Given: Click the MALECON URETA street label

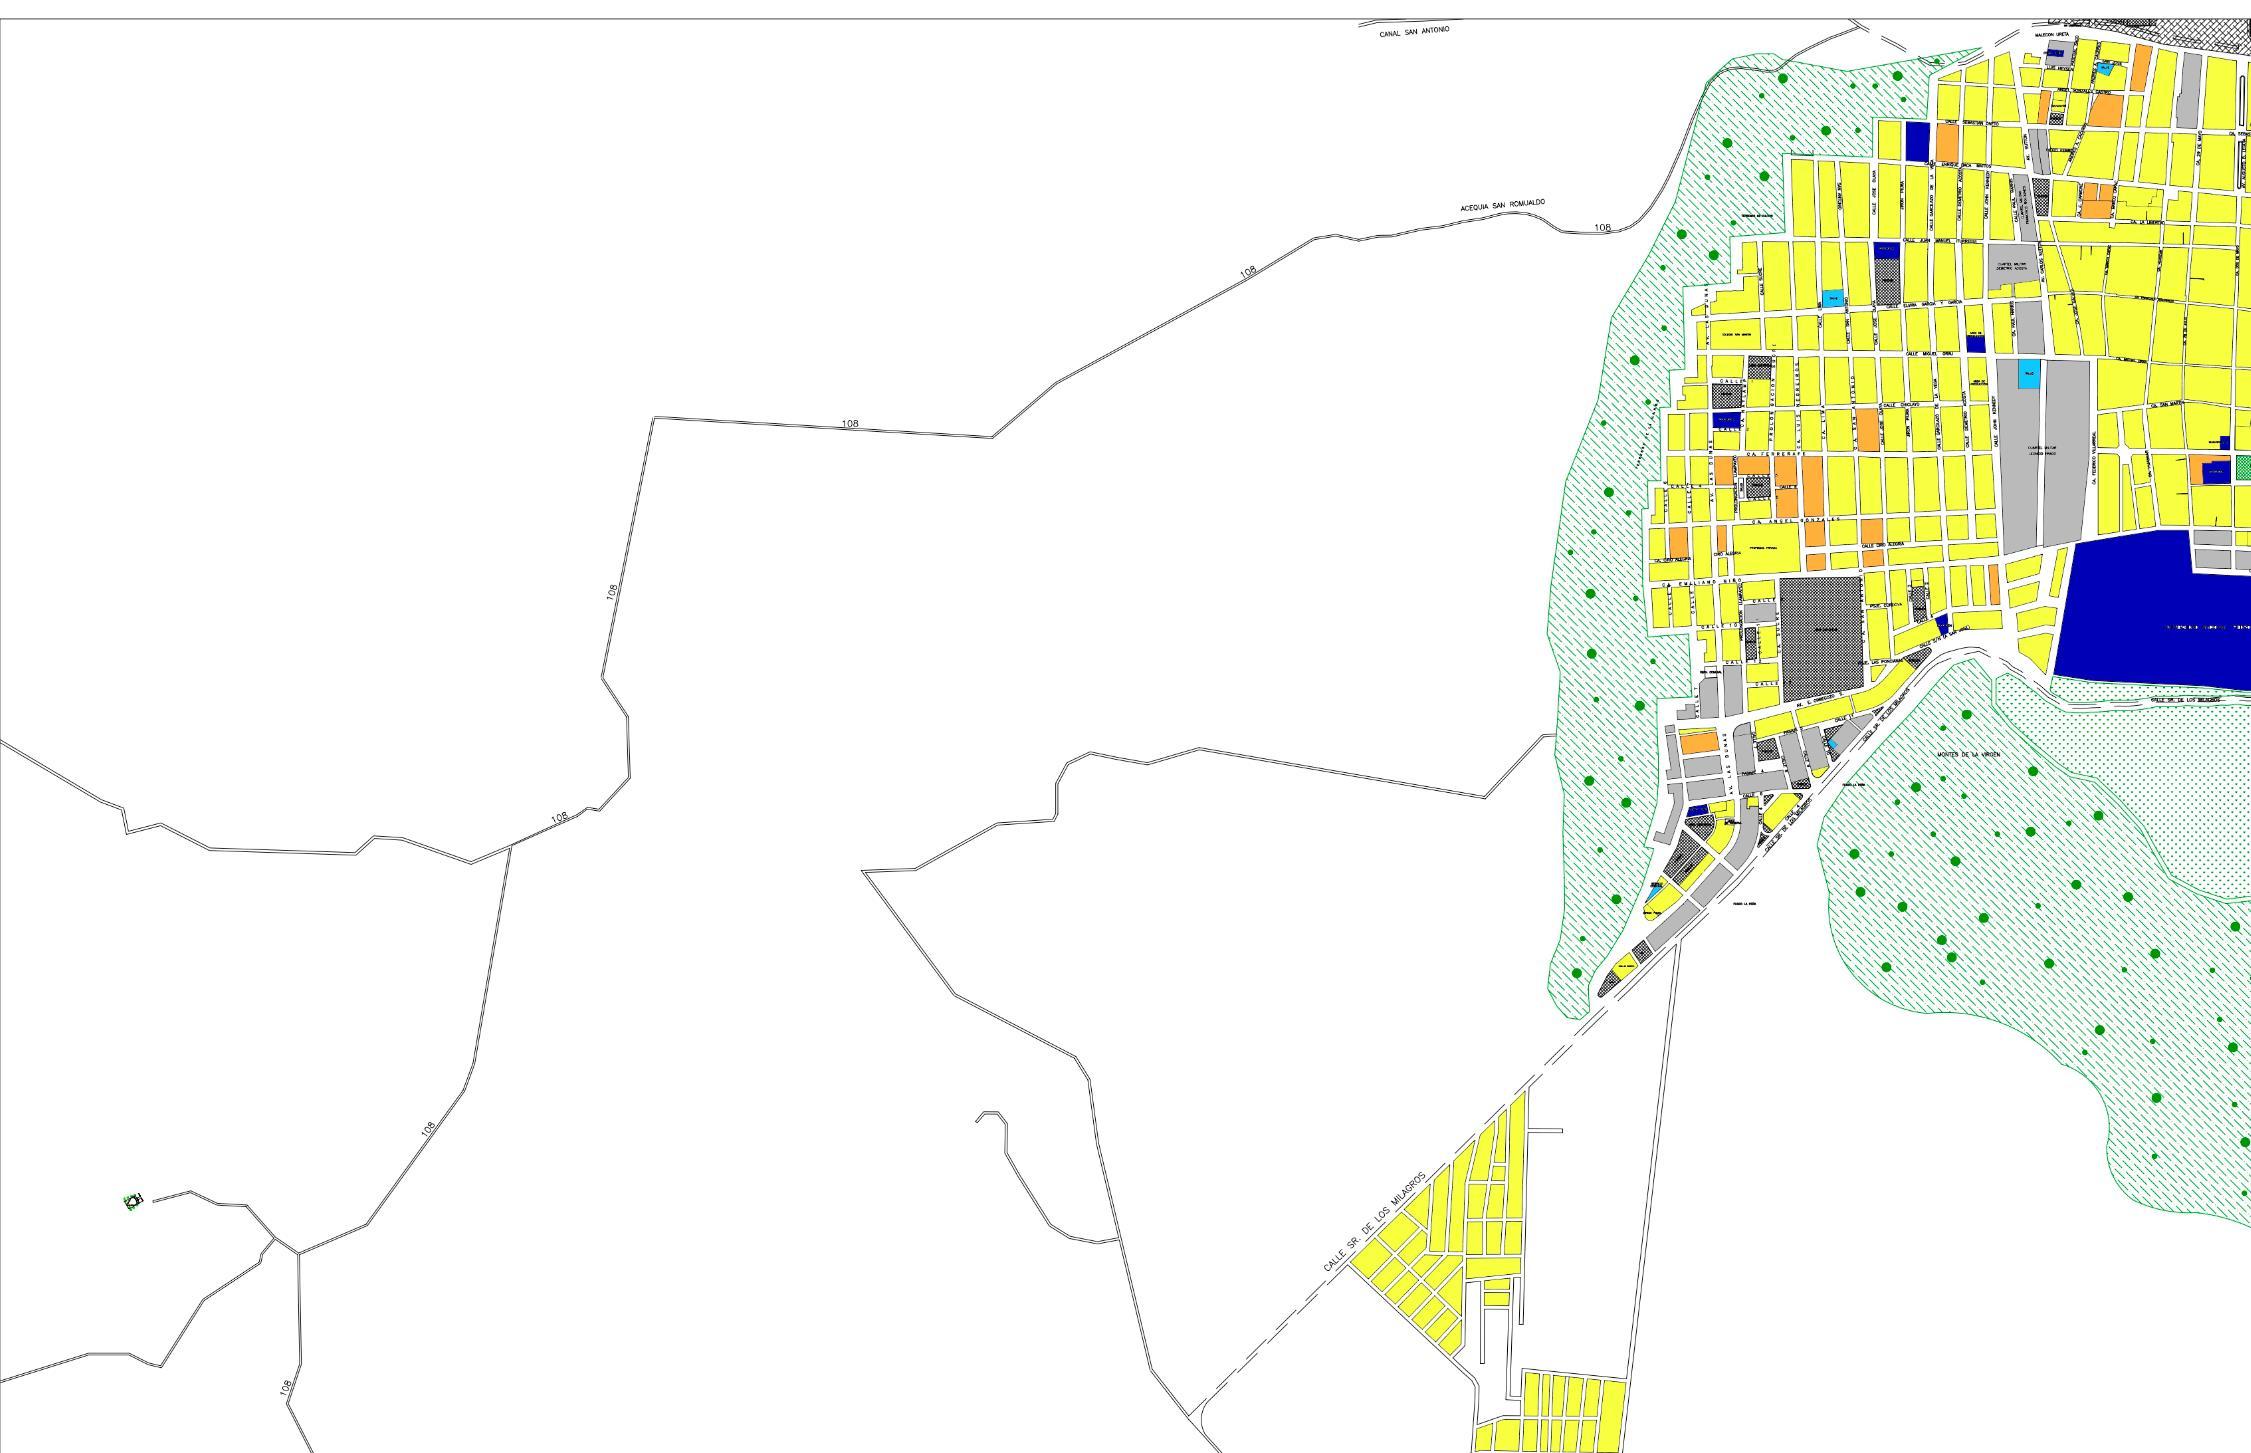Looking at the screenshot, I should (2051, 34).
